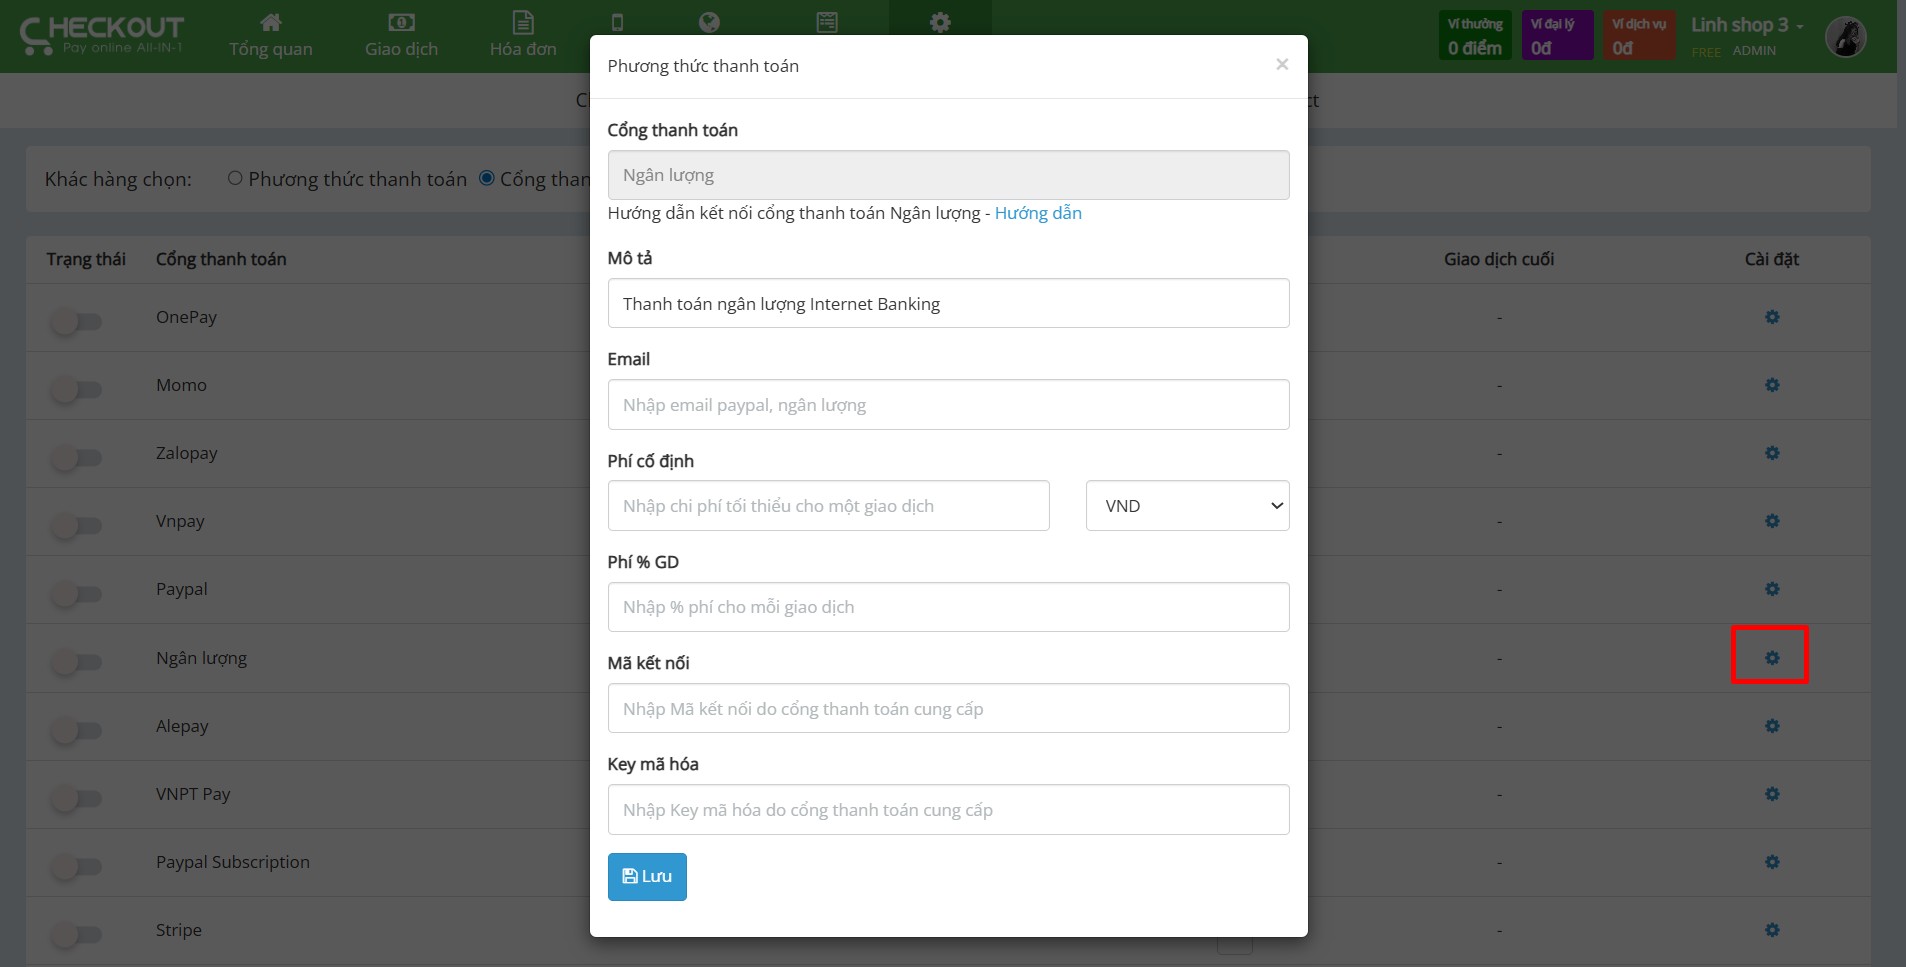This screenshot has width=1906, height=967.
Task: Open settings gear for Vnpay row
Action: 1771,521
